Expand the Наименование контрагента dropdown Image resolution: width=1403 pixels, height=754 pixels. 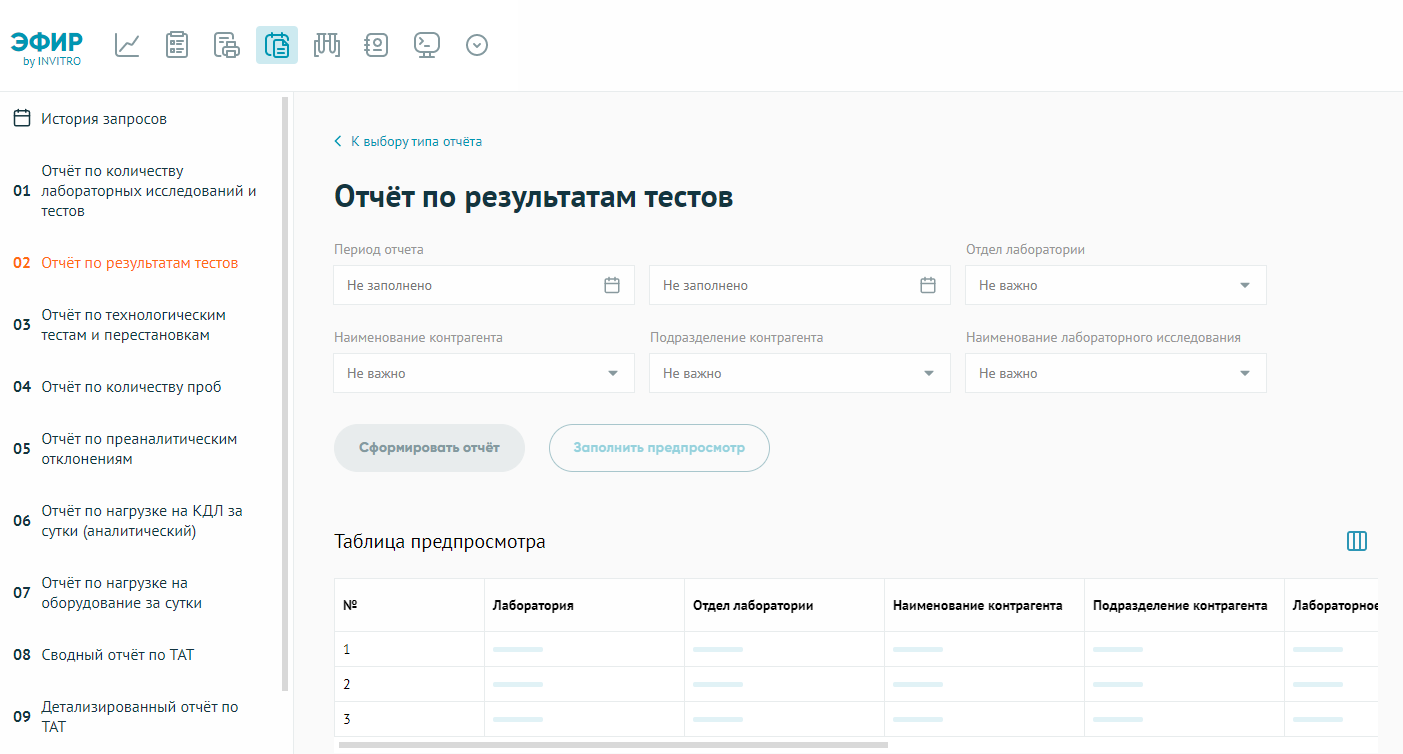(x=484, y=373)
